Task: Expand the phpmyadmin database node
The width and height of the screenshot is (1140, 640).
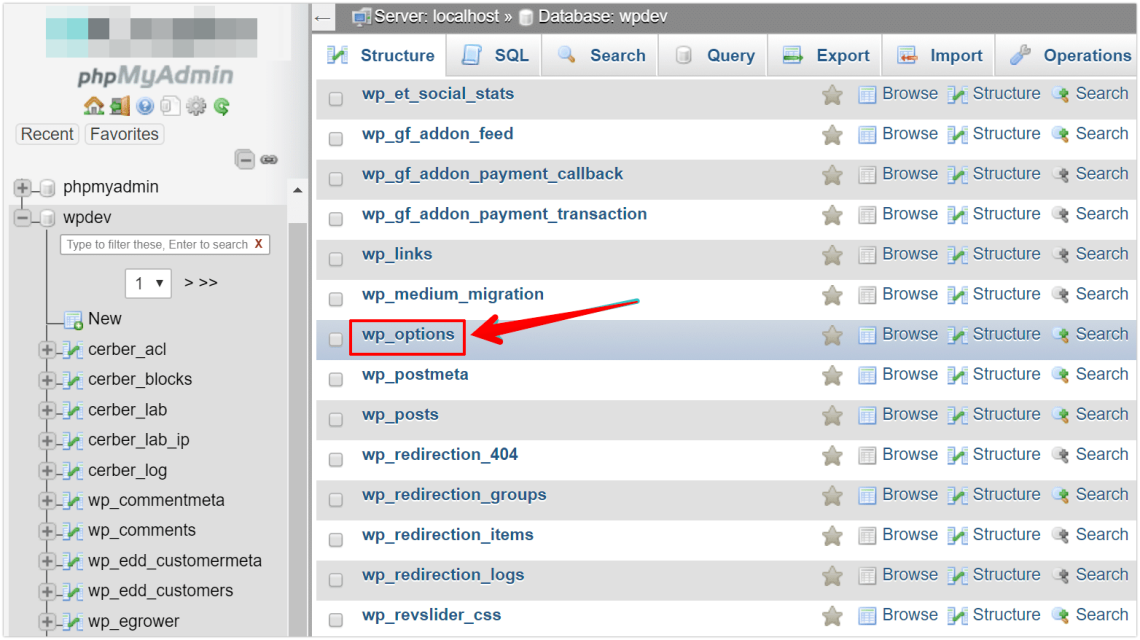Action: [x=22, y=187]
